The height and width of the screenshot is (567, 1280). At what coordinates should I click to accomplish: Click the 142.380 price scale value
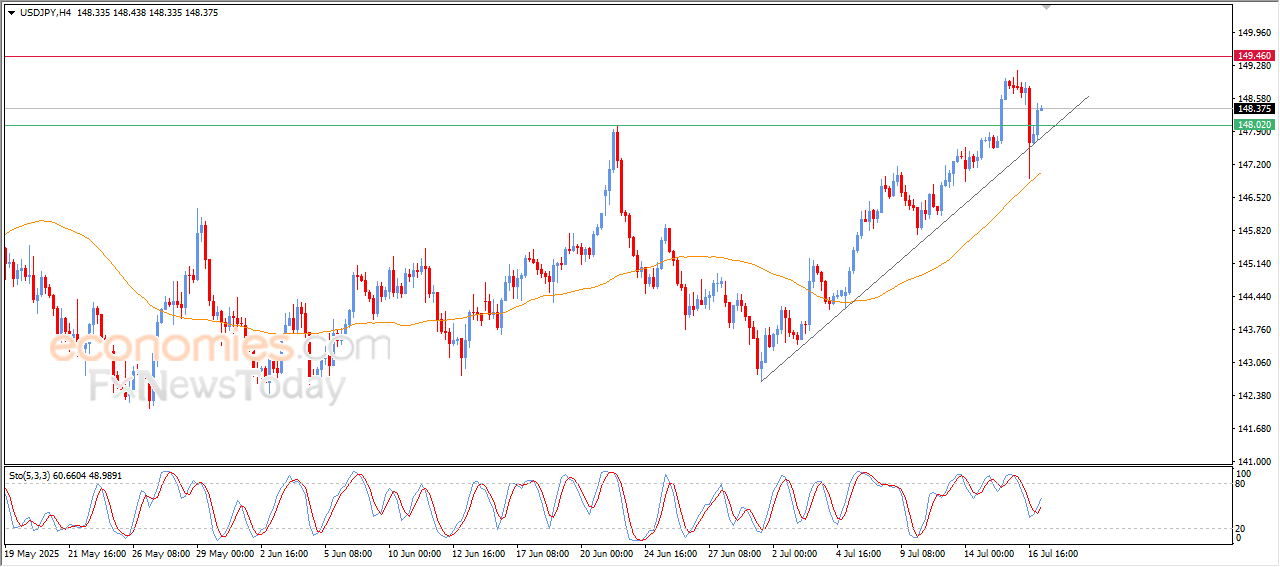[x=1256, y=396]
